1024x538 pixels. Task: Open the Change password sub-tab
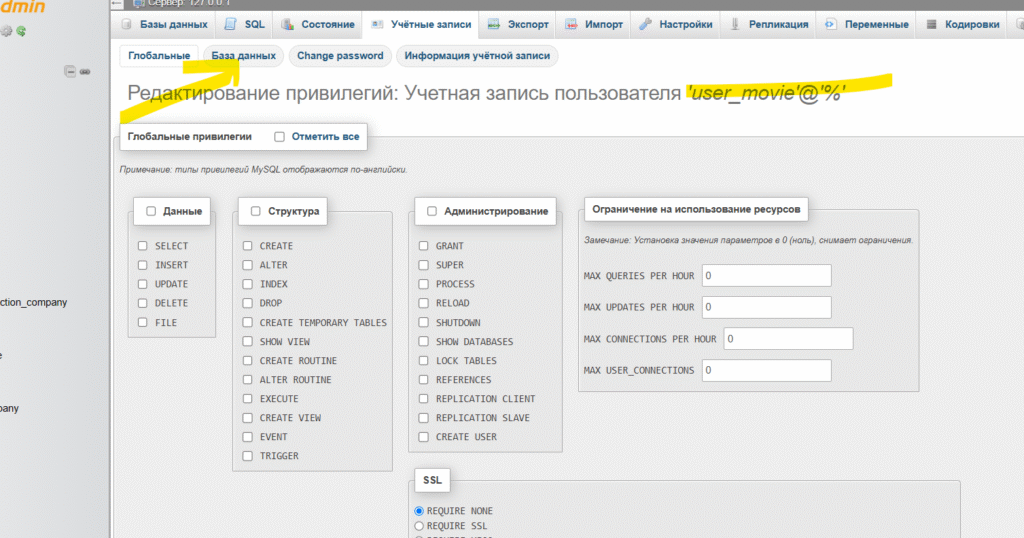[340, 55]
